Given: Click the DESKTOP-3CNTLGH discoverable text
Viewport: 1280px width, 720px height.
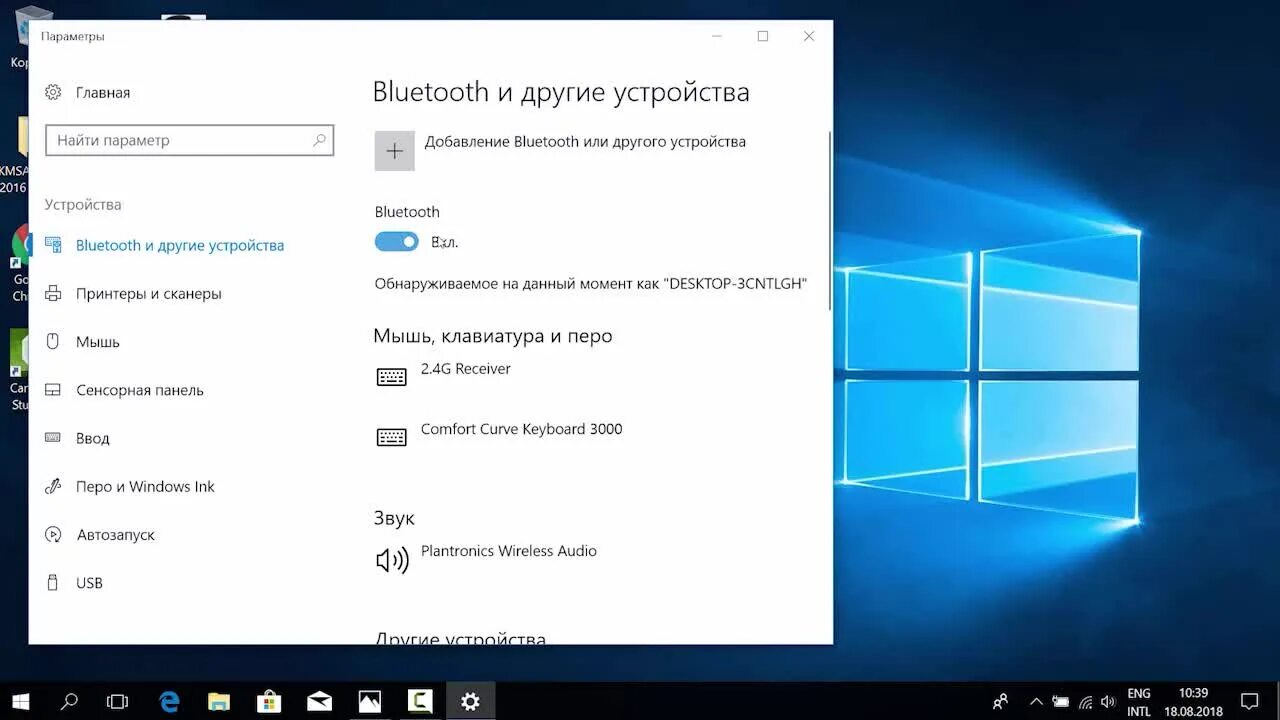Looking at the screenshot, I should click(x=590, y=284).
